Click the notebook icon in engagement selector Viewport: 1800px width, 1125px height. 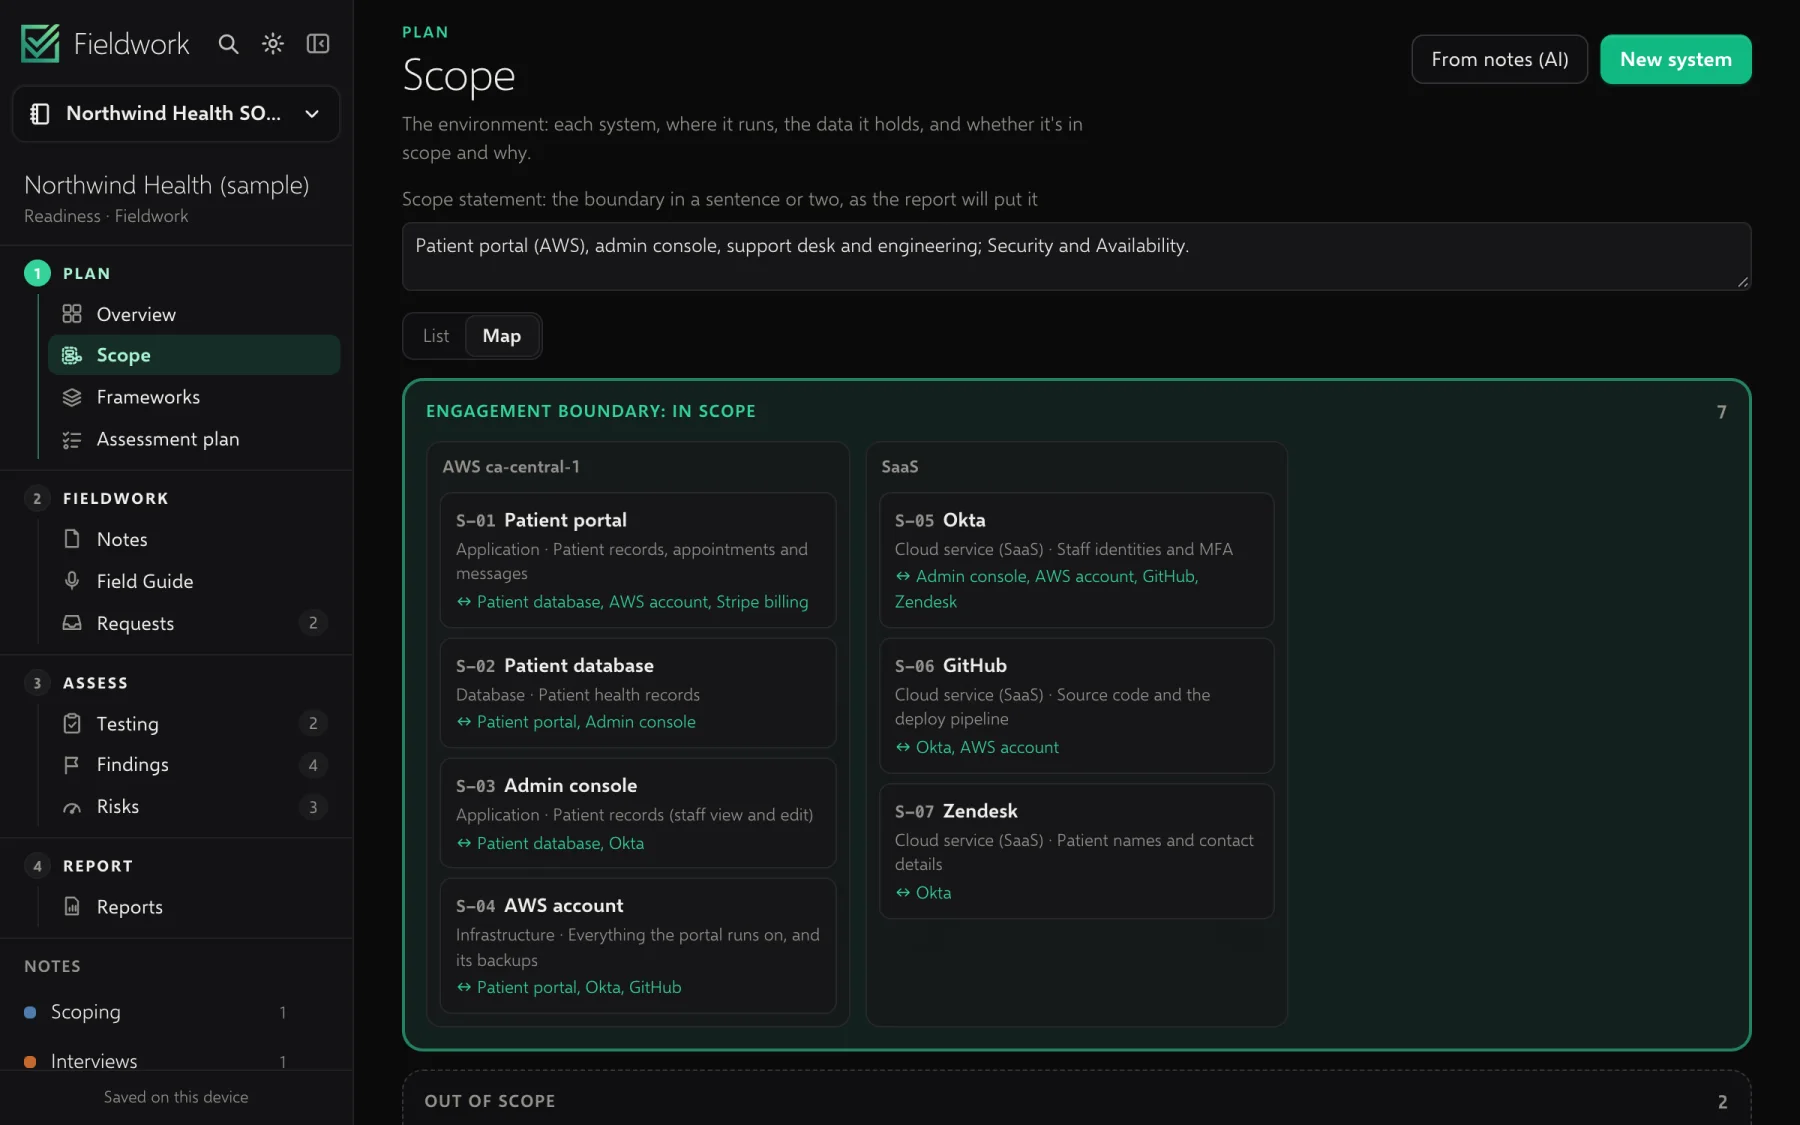(40, 114)
